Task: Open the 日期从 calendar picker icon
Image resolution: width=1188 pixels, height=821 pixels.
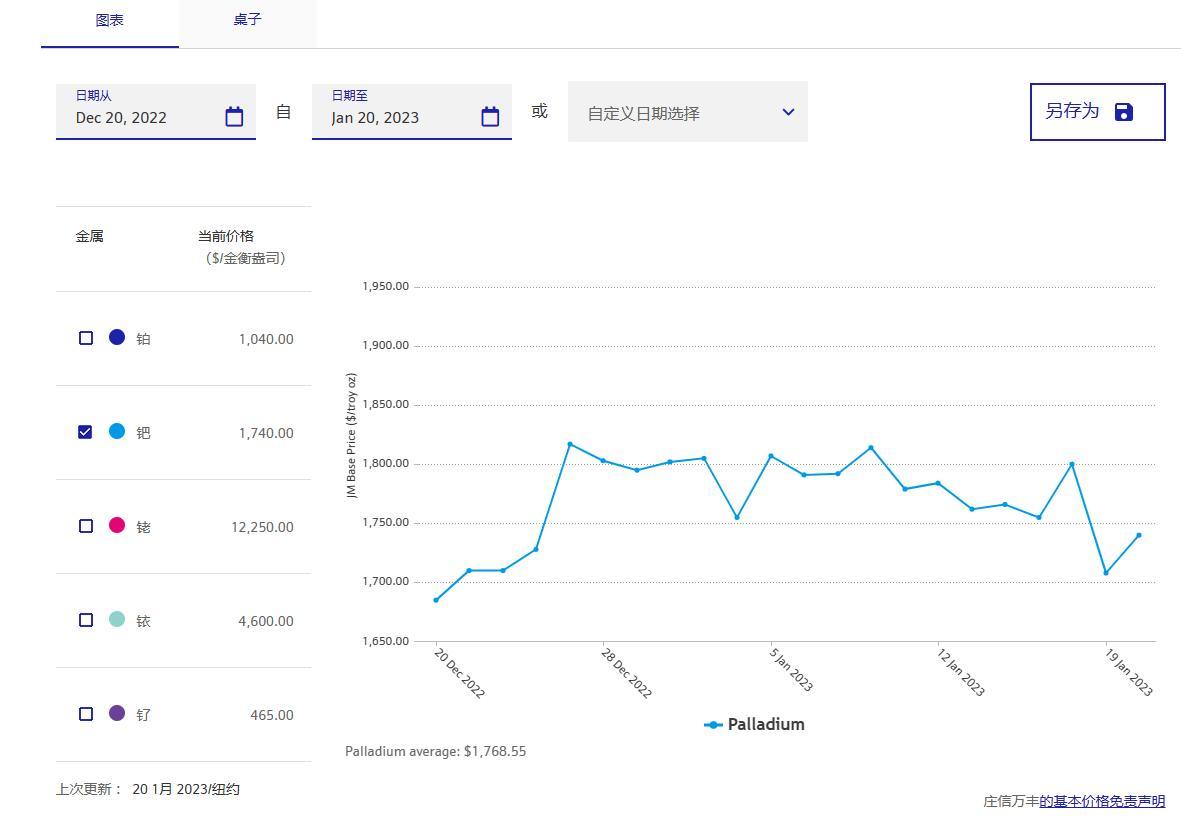Action: pyautogui.click(x=234, y=117)
